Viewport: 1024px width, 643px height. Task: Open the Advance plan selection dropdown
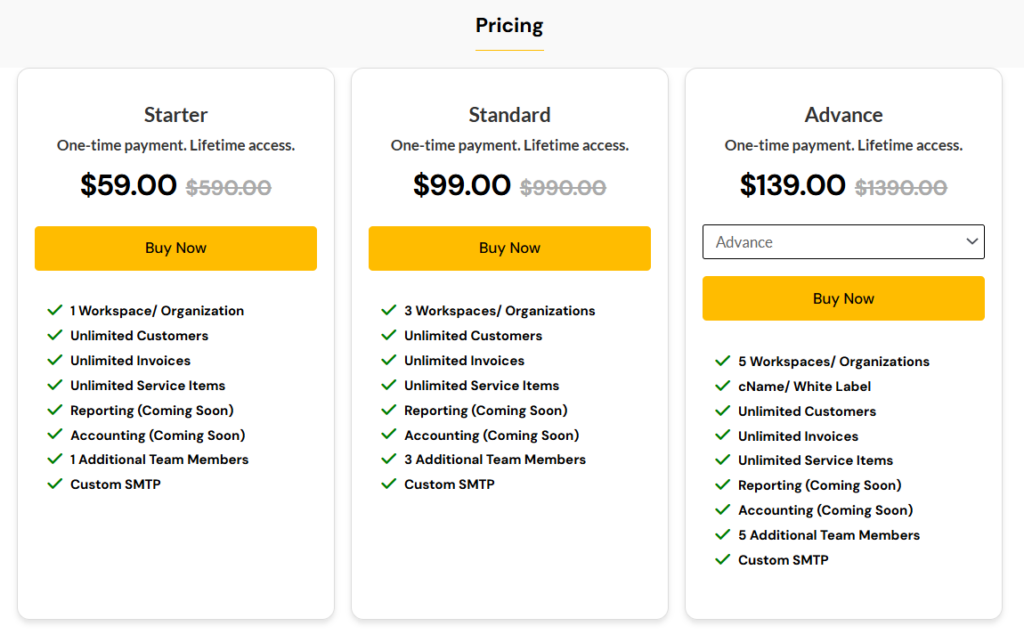point(843,242)
